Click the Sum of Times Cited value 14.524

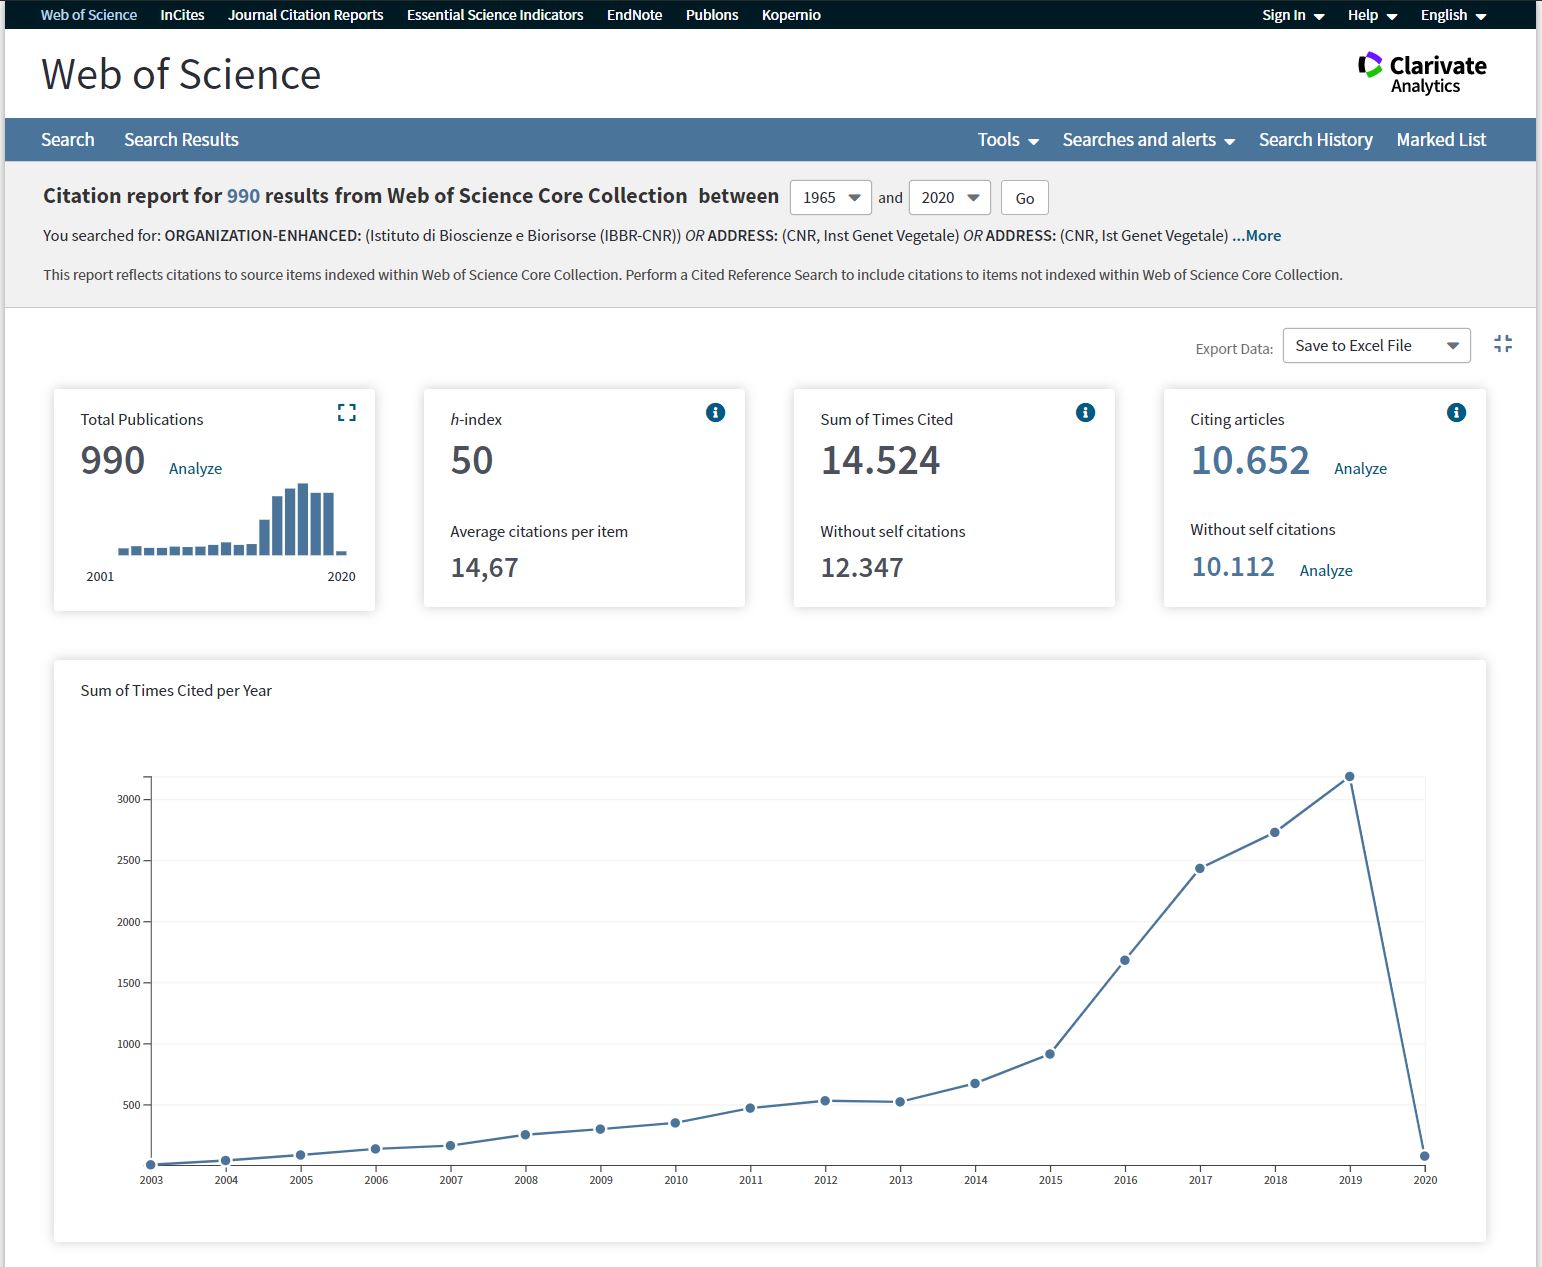(880, 460)
